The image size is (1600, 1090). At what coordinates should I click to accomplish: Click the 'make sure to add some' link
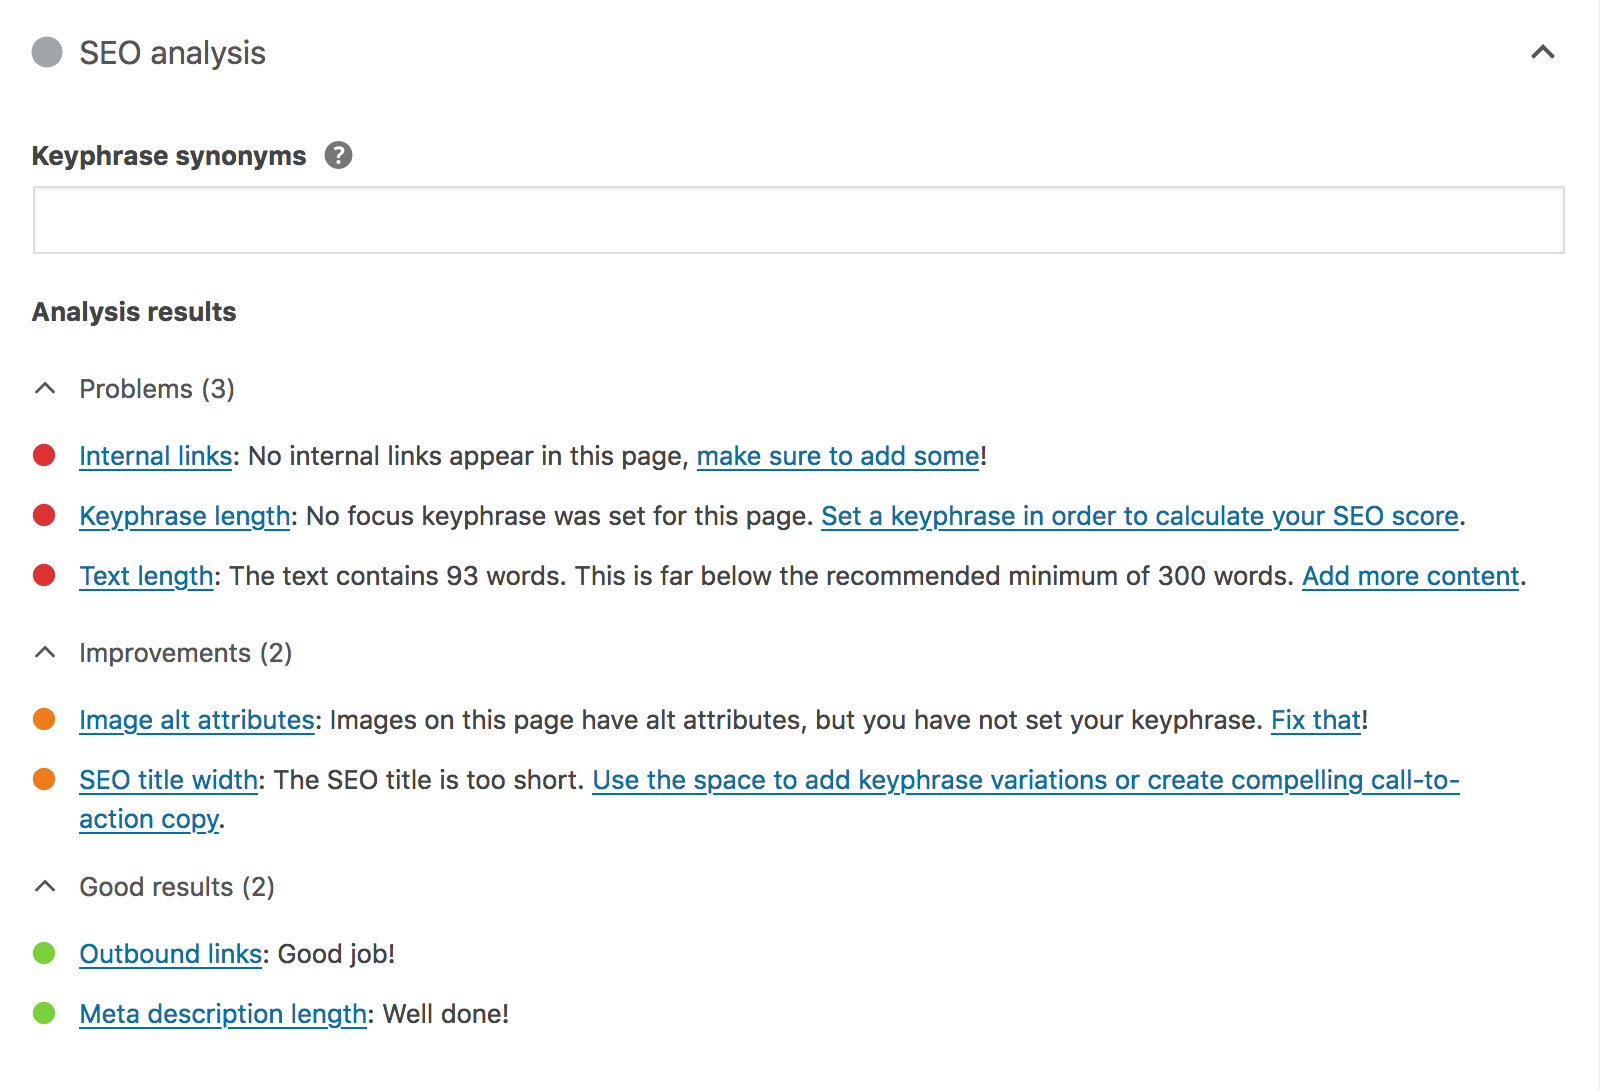pyautogui.click(x=838, y=455)
